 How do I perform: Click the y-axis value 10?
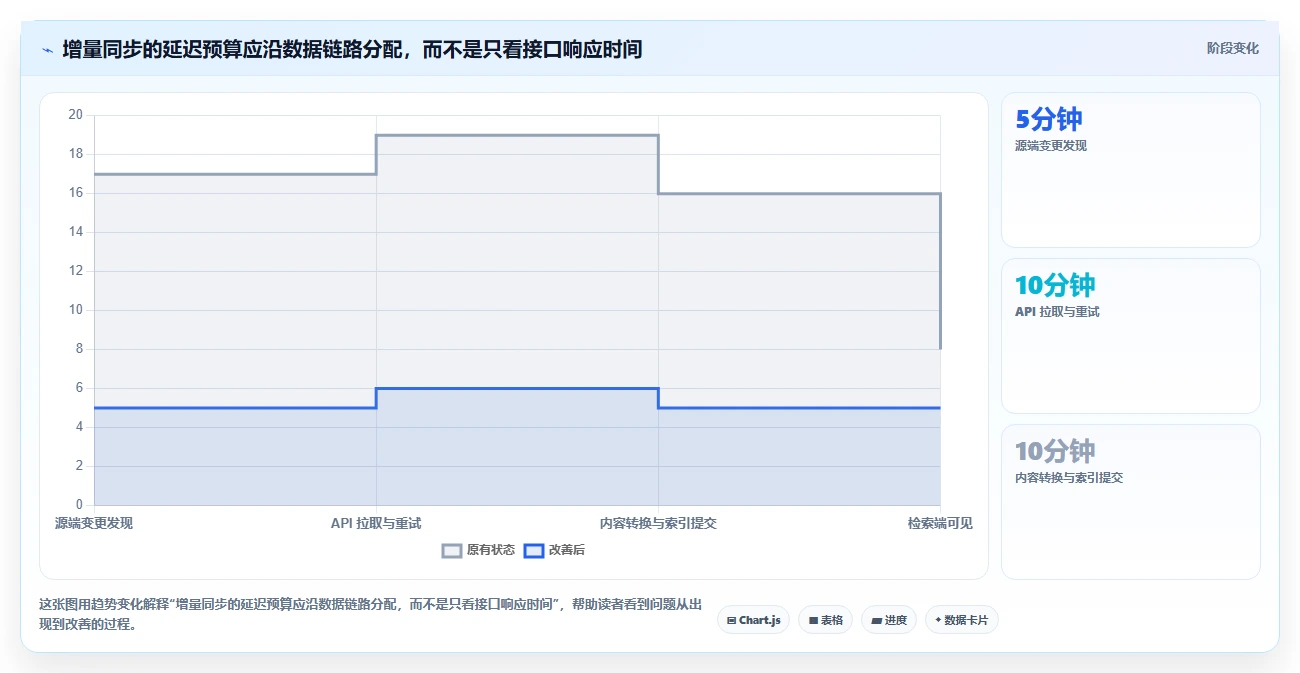[x=76, y=310]
